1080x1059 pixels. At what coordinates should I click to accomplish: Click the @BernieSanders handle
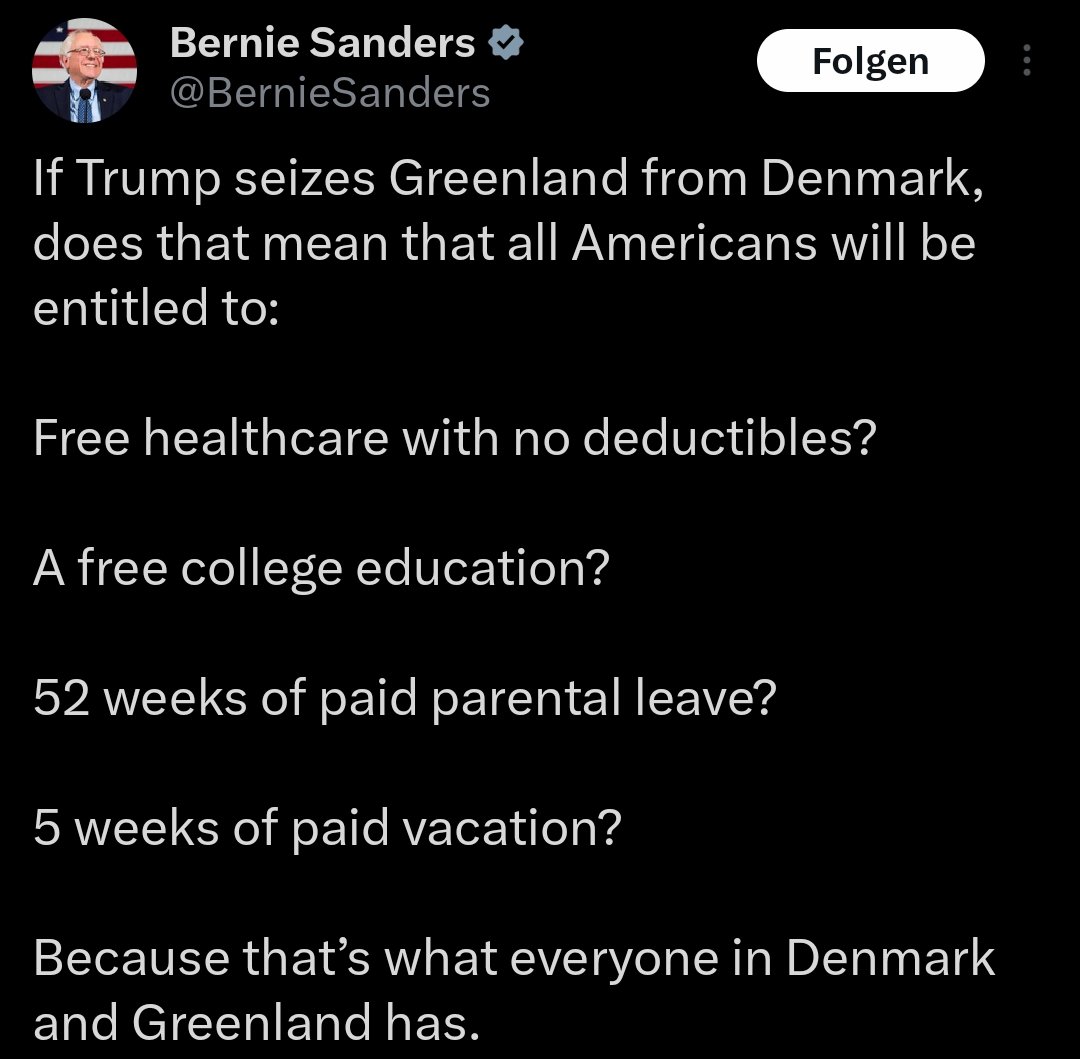[x=330, y=93]
